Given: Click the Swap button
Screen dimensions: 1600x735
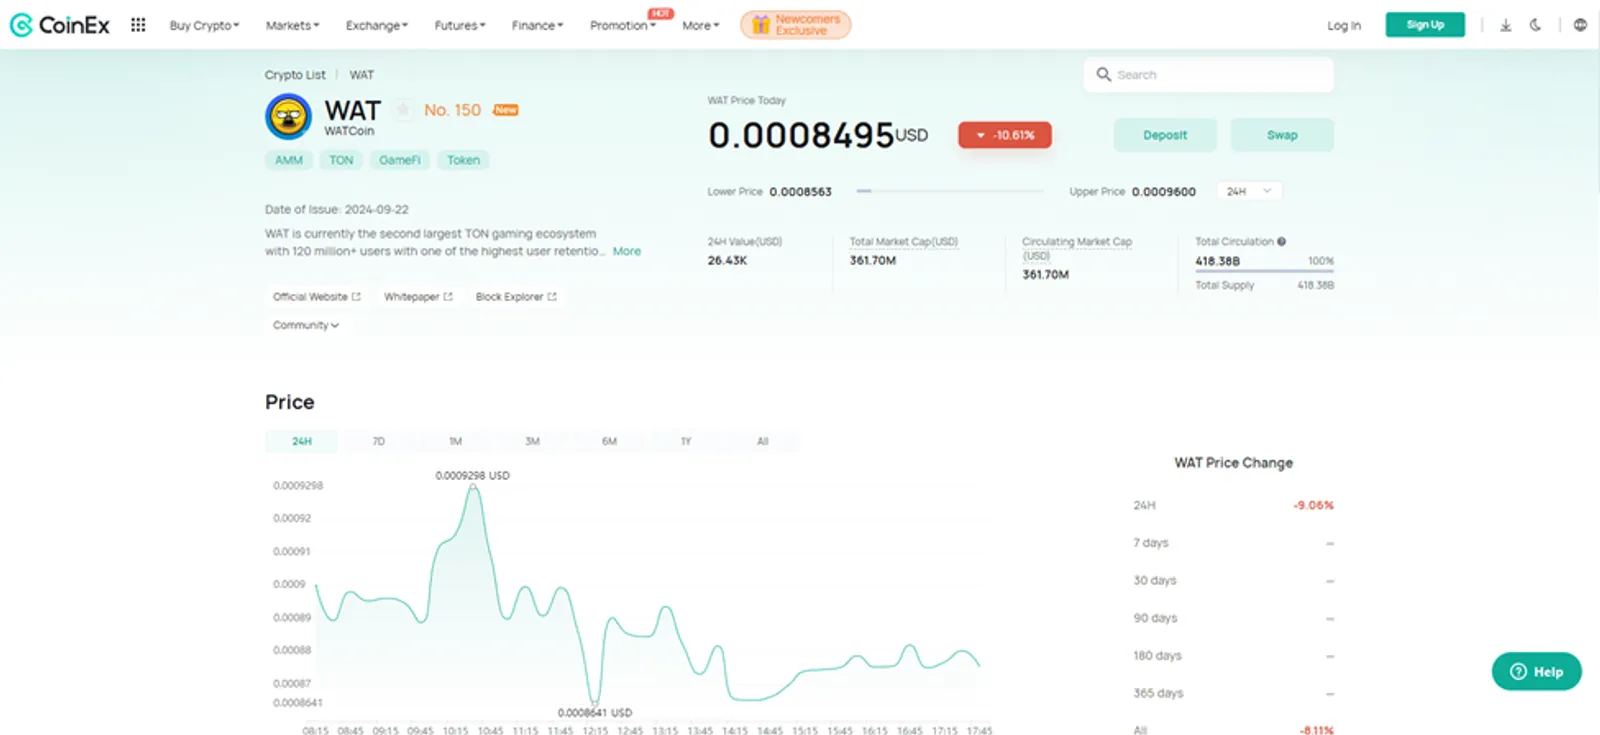Looking at the screenshot, I should 1282,135.
